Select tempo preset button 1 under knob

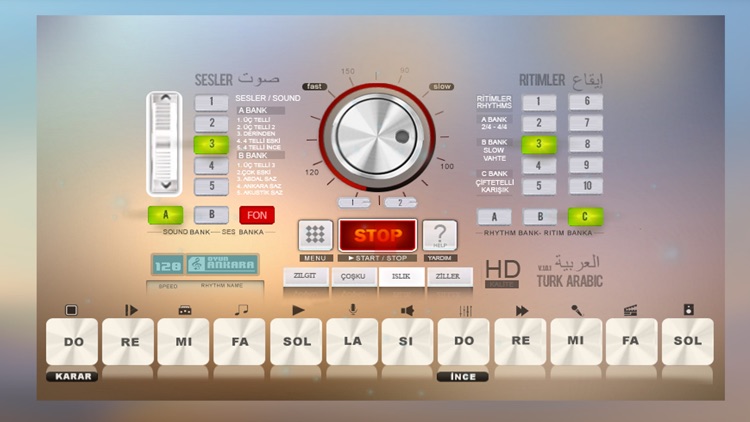coord(354,202)
